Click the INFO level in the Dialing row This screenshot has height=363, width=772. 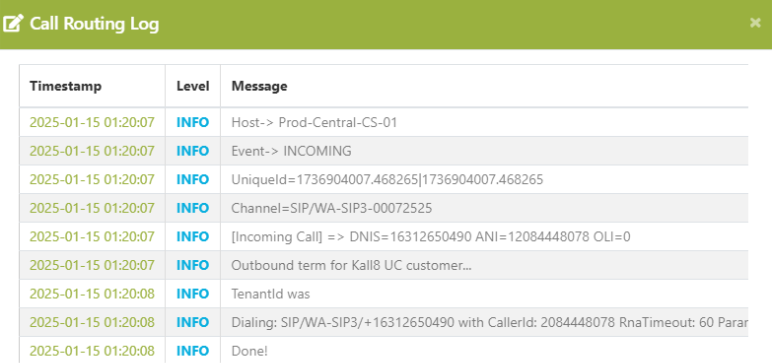coord(193,322)
